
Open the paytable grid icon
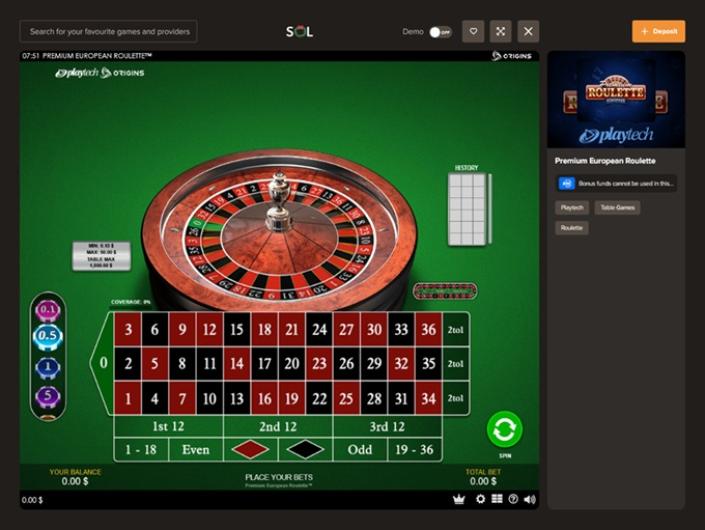pyautogui.click(x=497, y=499)
